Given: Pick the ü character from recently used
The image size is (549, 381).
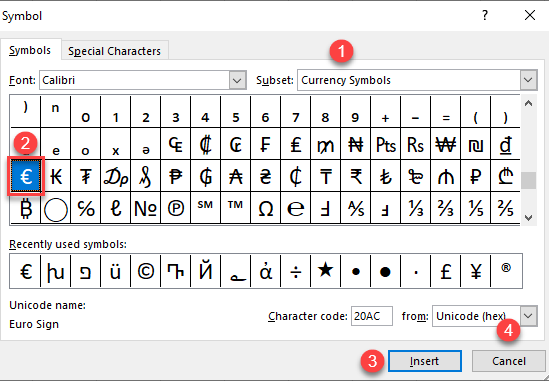Looking at the screenshot, I should (x=116, y=271).
